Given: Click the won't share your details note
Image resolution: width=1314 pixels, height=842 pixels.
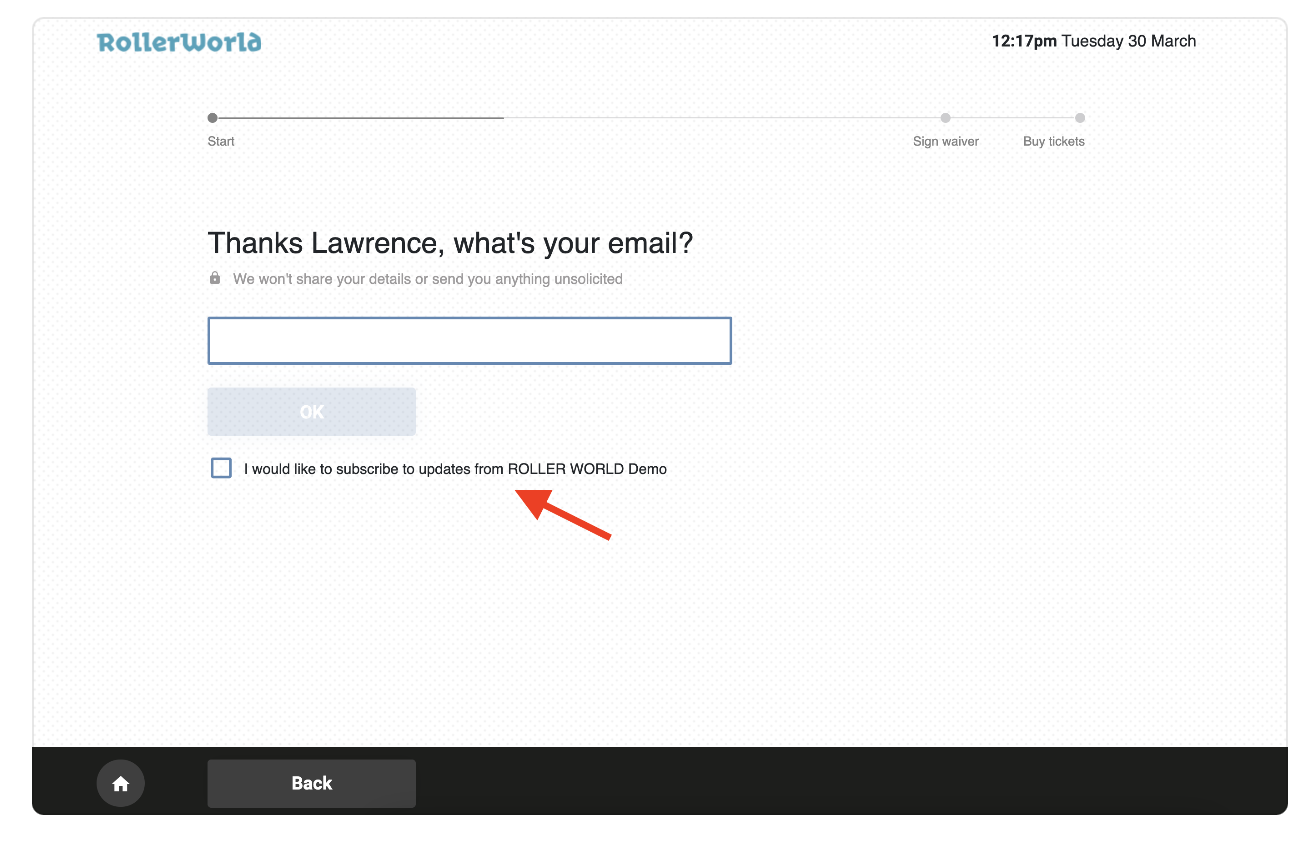Looking at the screenshot, I should pyautogui.click(x=428, y=279).
